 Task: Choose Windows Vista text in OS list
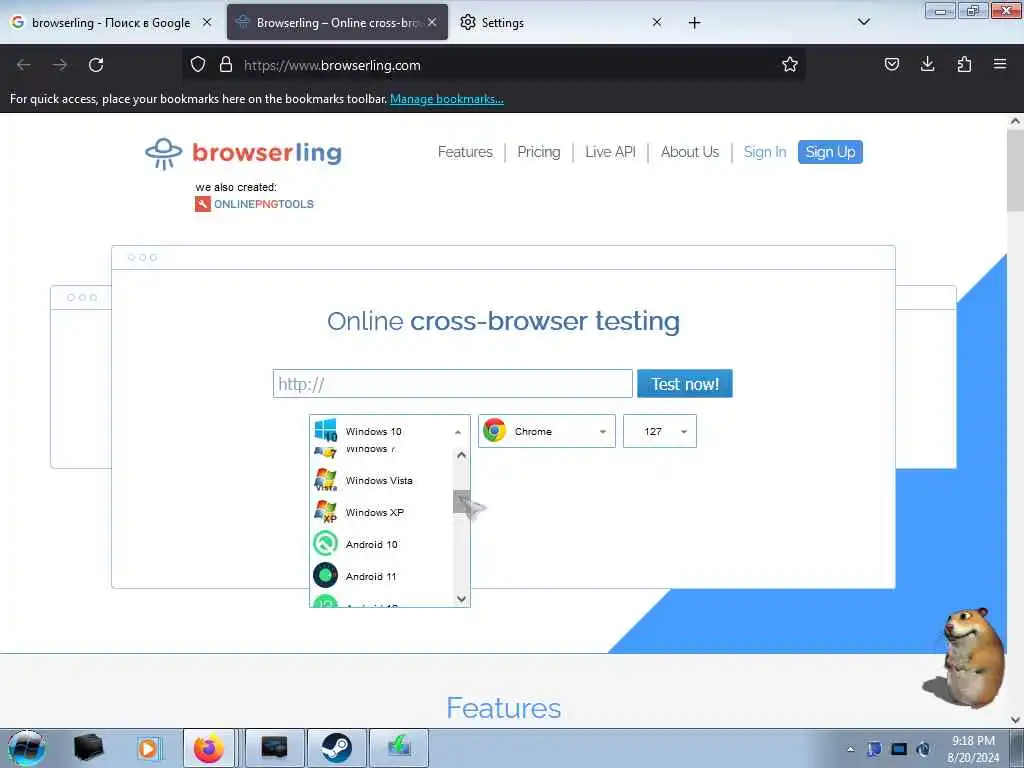pos(379,480)
